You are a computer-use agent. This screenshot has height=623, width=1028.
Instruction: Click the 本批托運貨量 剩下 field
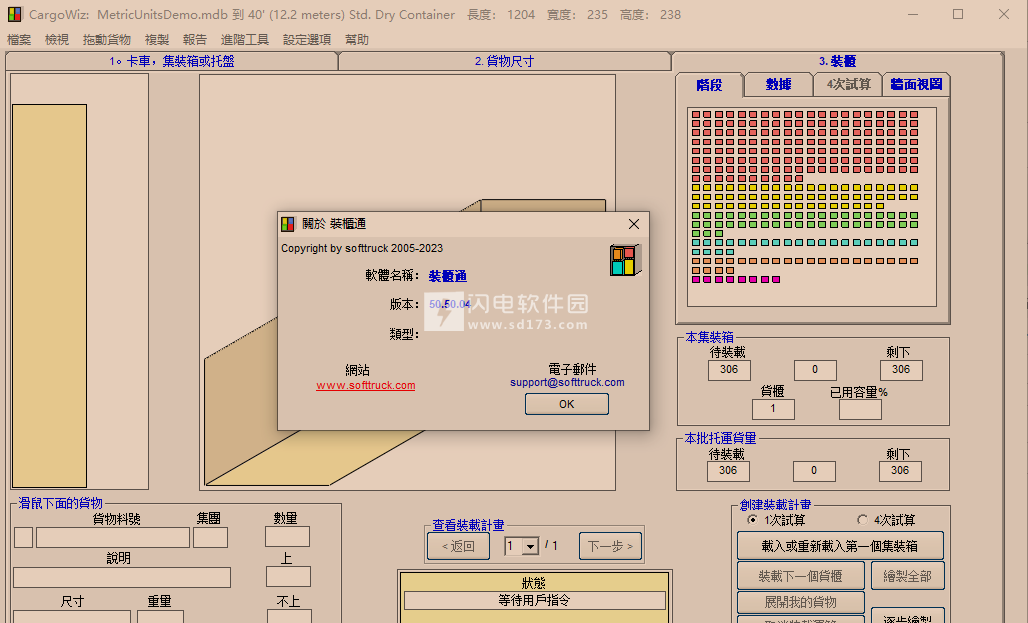[900, 471]
